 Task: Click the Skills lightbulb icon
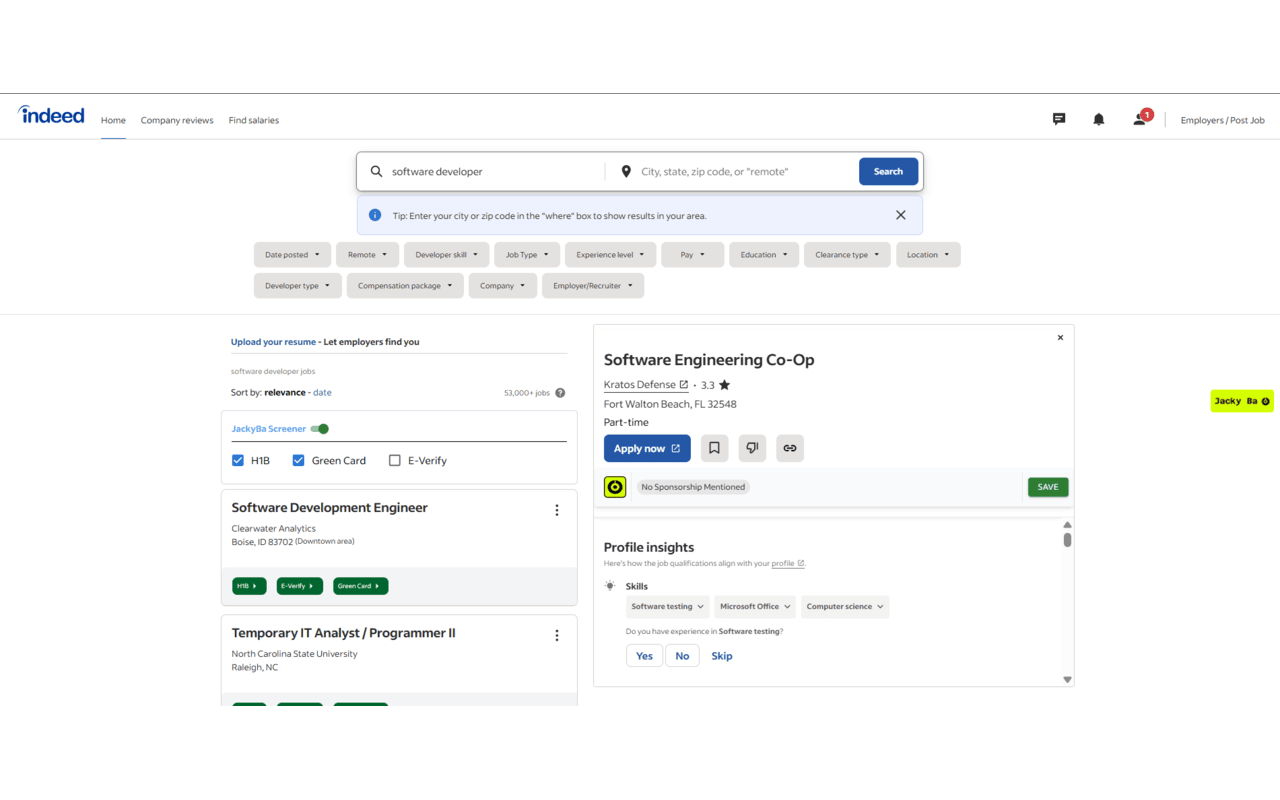[610, 586]
